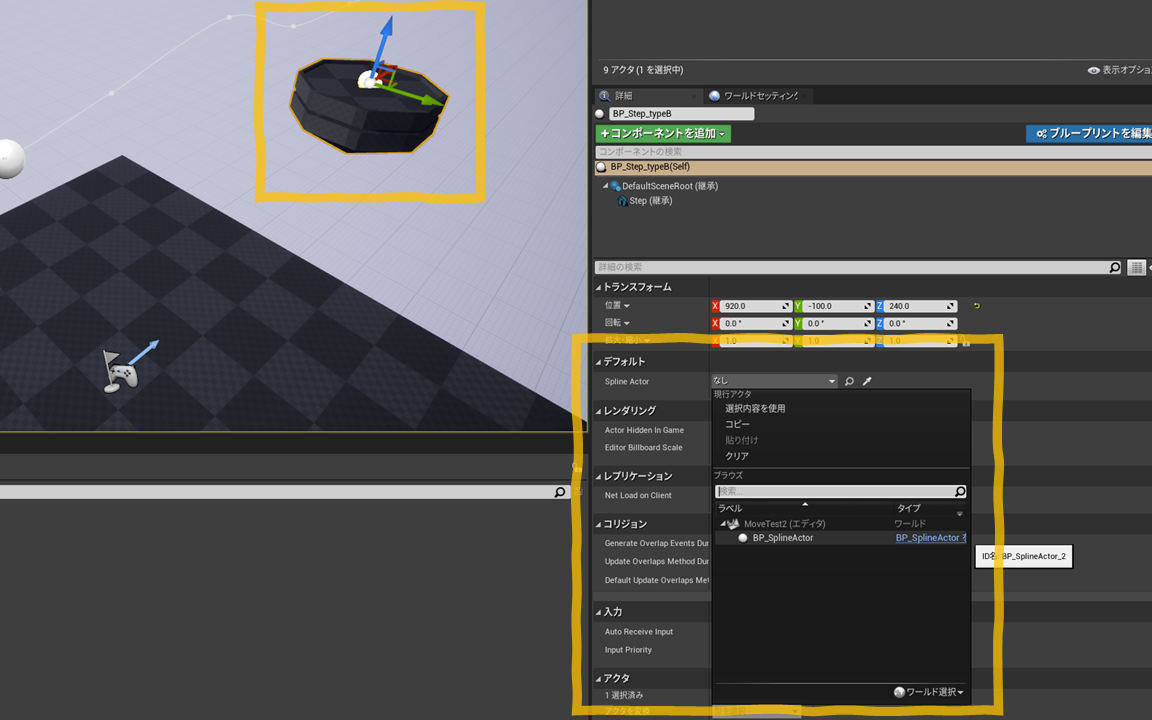Click the 'Spline Actor' property label
The width and height of the screenshot is (1152, 720).
[627, 382]
